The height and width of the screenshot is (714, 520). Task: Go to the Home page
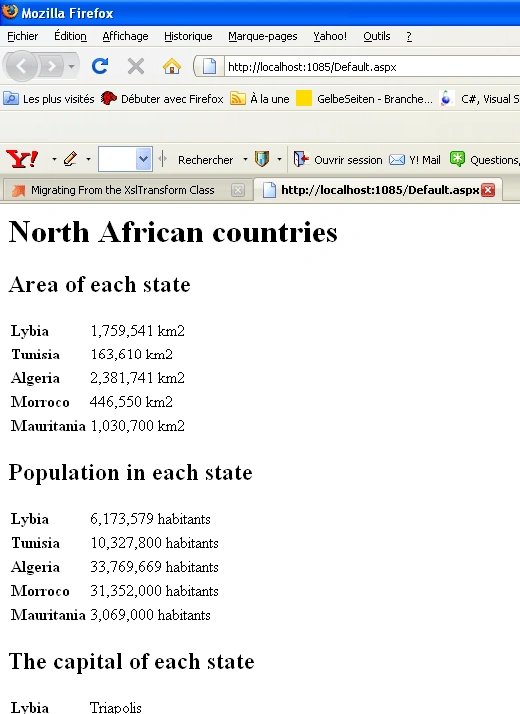click(x=172, y=66)
